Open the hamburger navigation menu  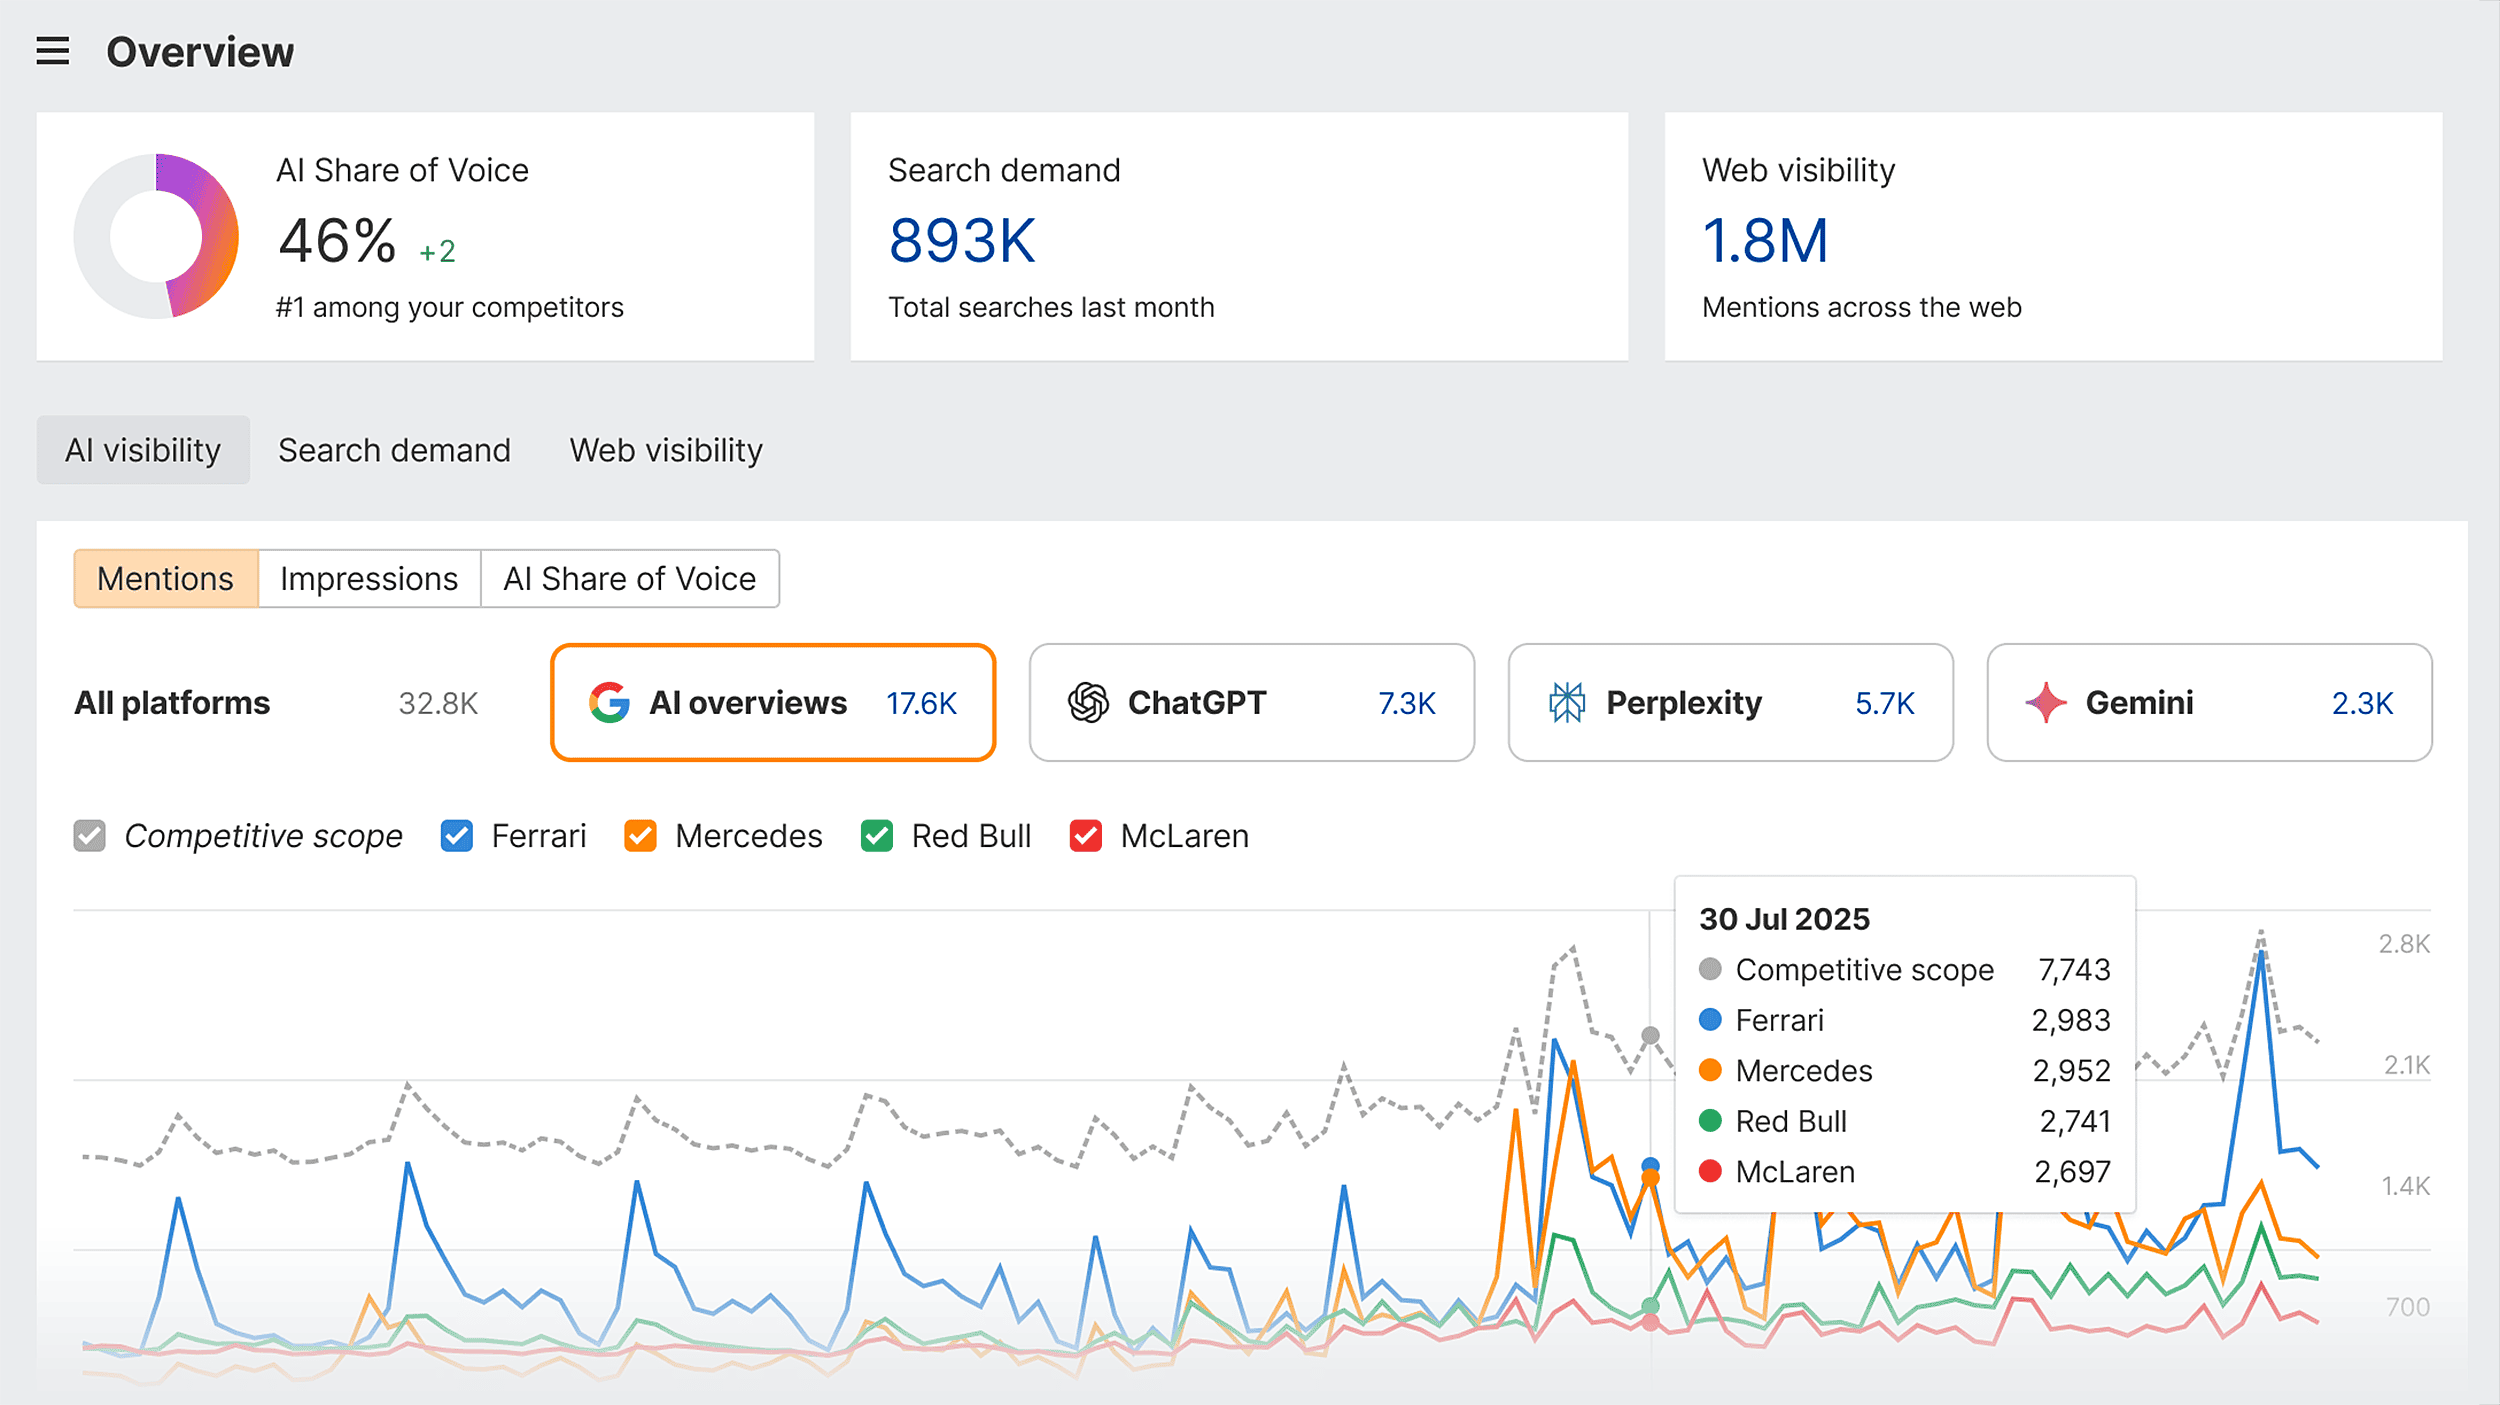click(52, 51)
